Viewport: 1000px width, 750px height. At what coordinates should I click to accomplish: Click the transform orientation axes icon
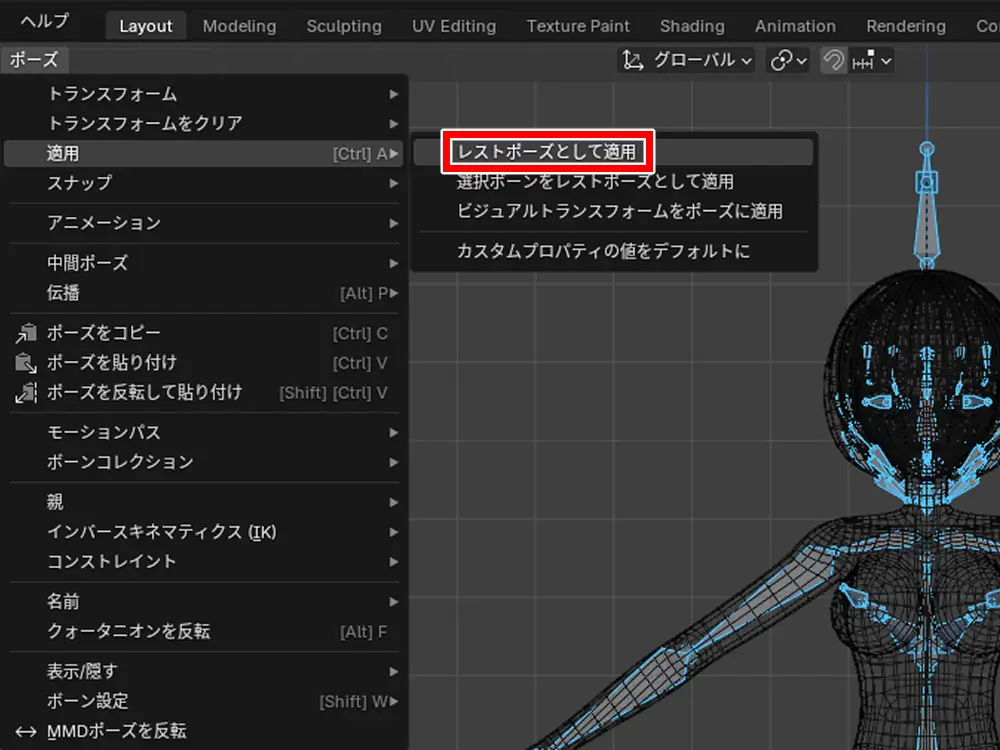631,61
